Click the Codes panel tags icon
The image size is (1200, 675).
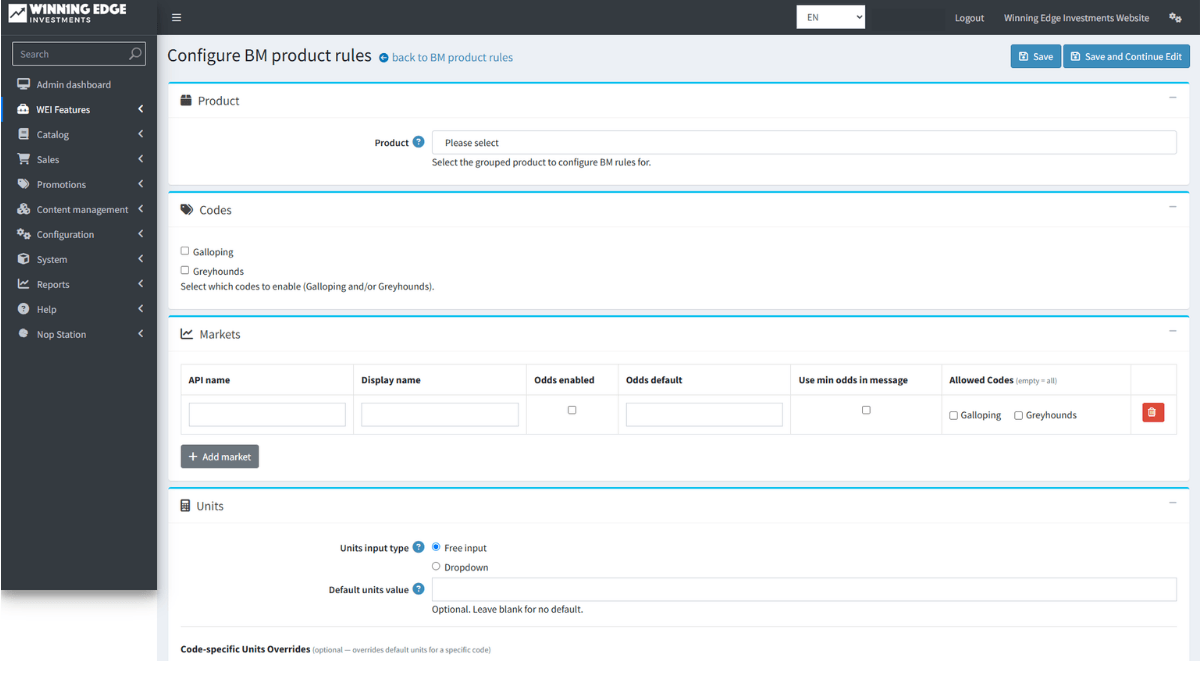pos(187,210)
